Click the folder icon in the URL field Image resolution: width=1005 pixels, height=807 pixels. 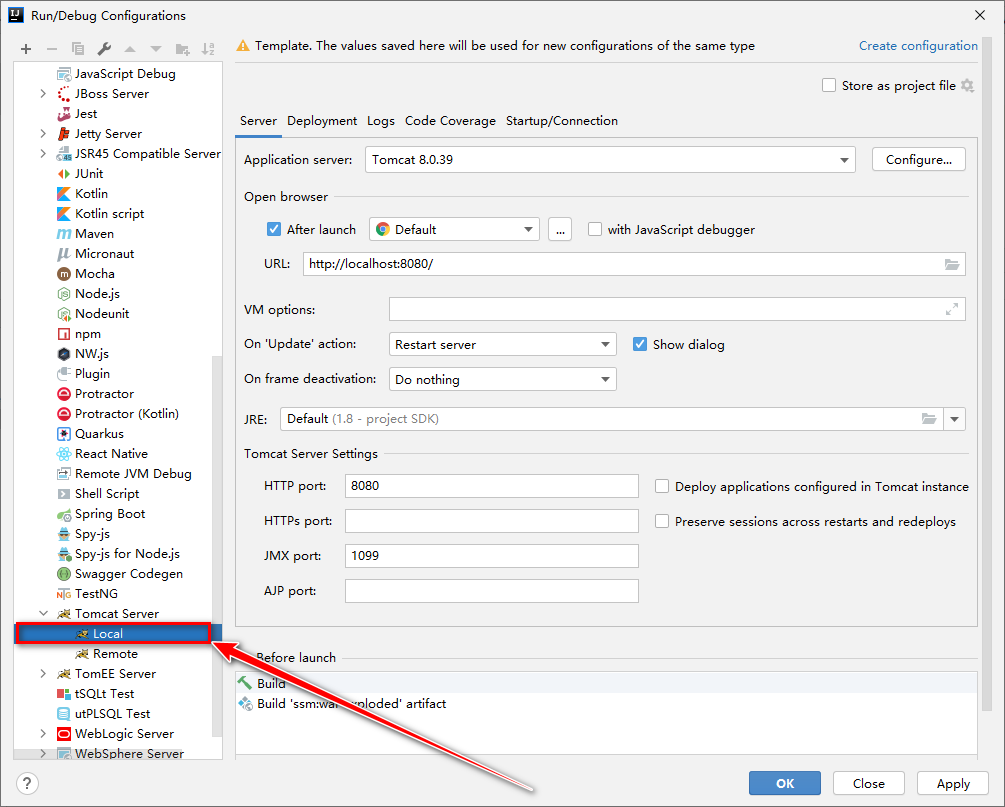[952, 264]
